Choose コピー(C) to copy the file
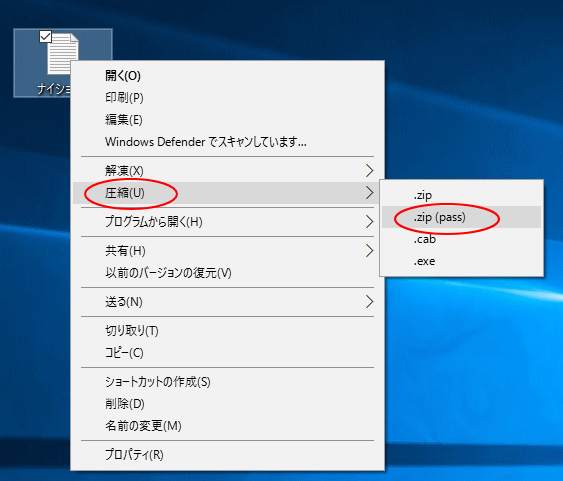The width and height of the screenshot is (563, 481). point(228,353)
